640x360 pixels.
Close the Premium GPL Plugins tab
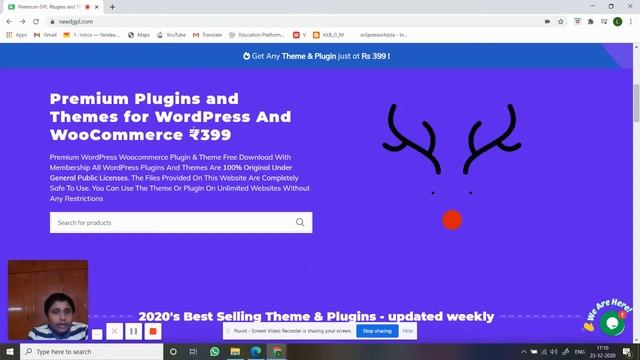click(97, 7)
